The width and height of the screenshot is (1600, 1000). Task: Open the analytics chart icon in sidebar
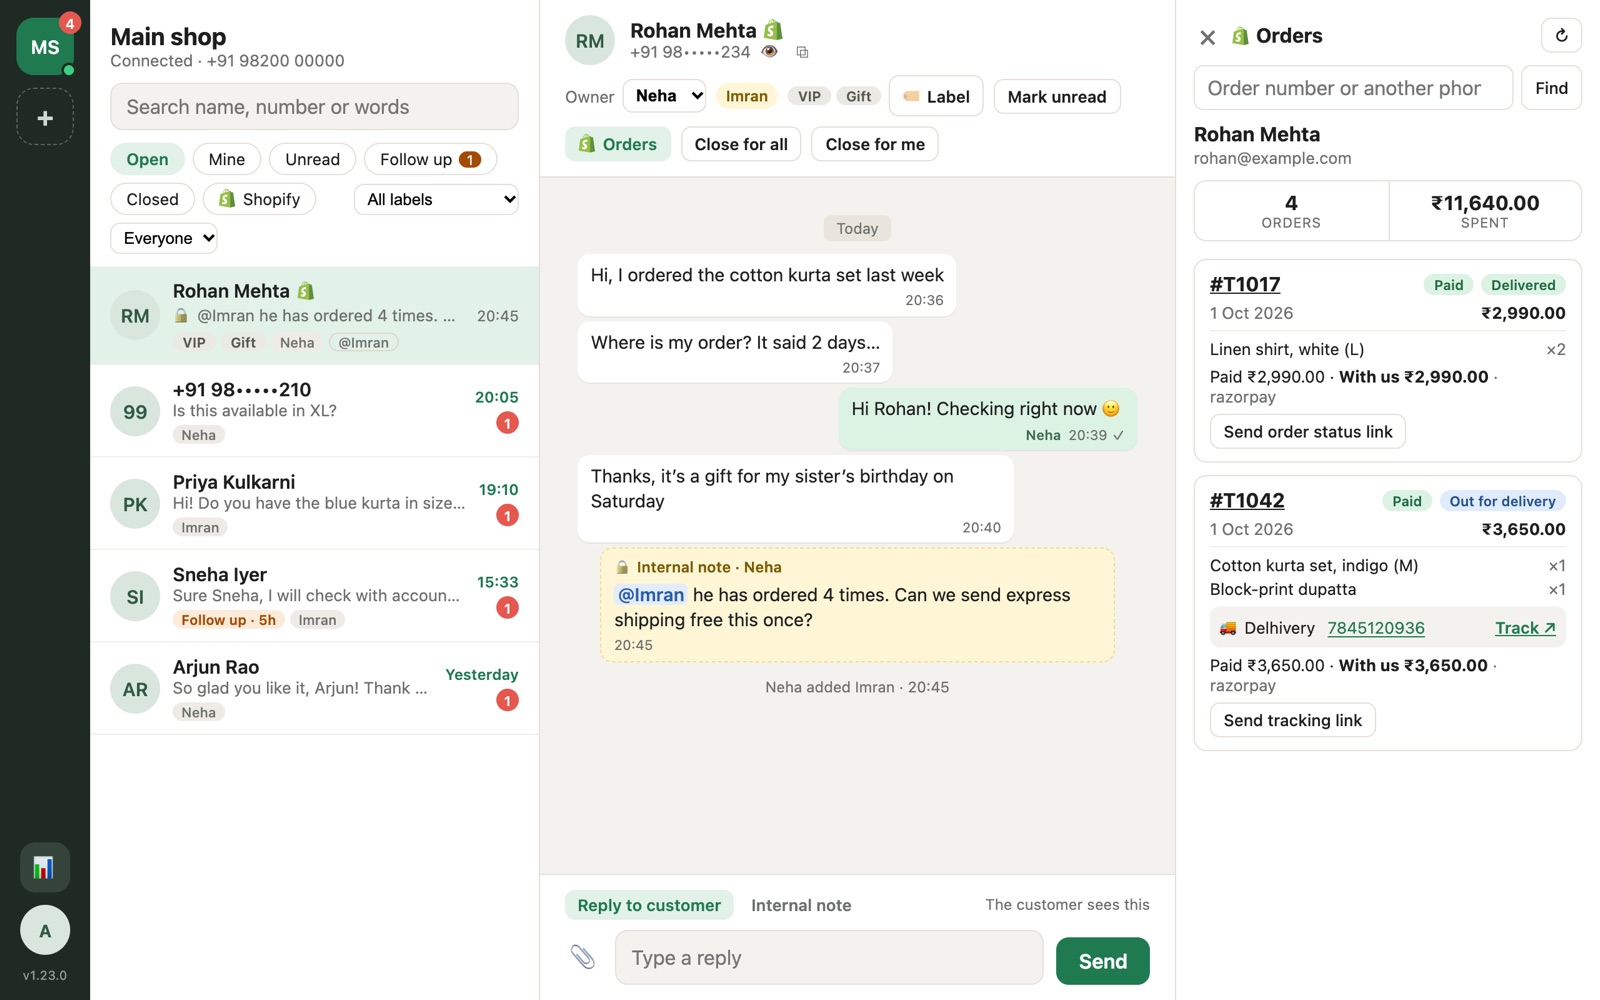45,867
